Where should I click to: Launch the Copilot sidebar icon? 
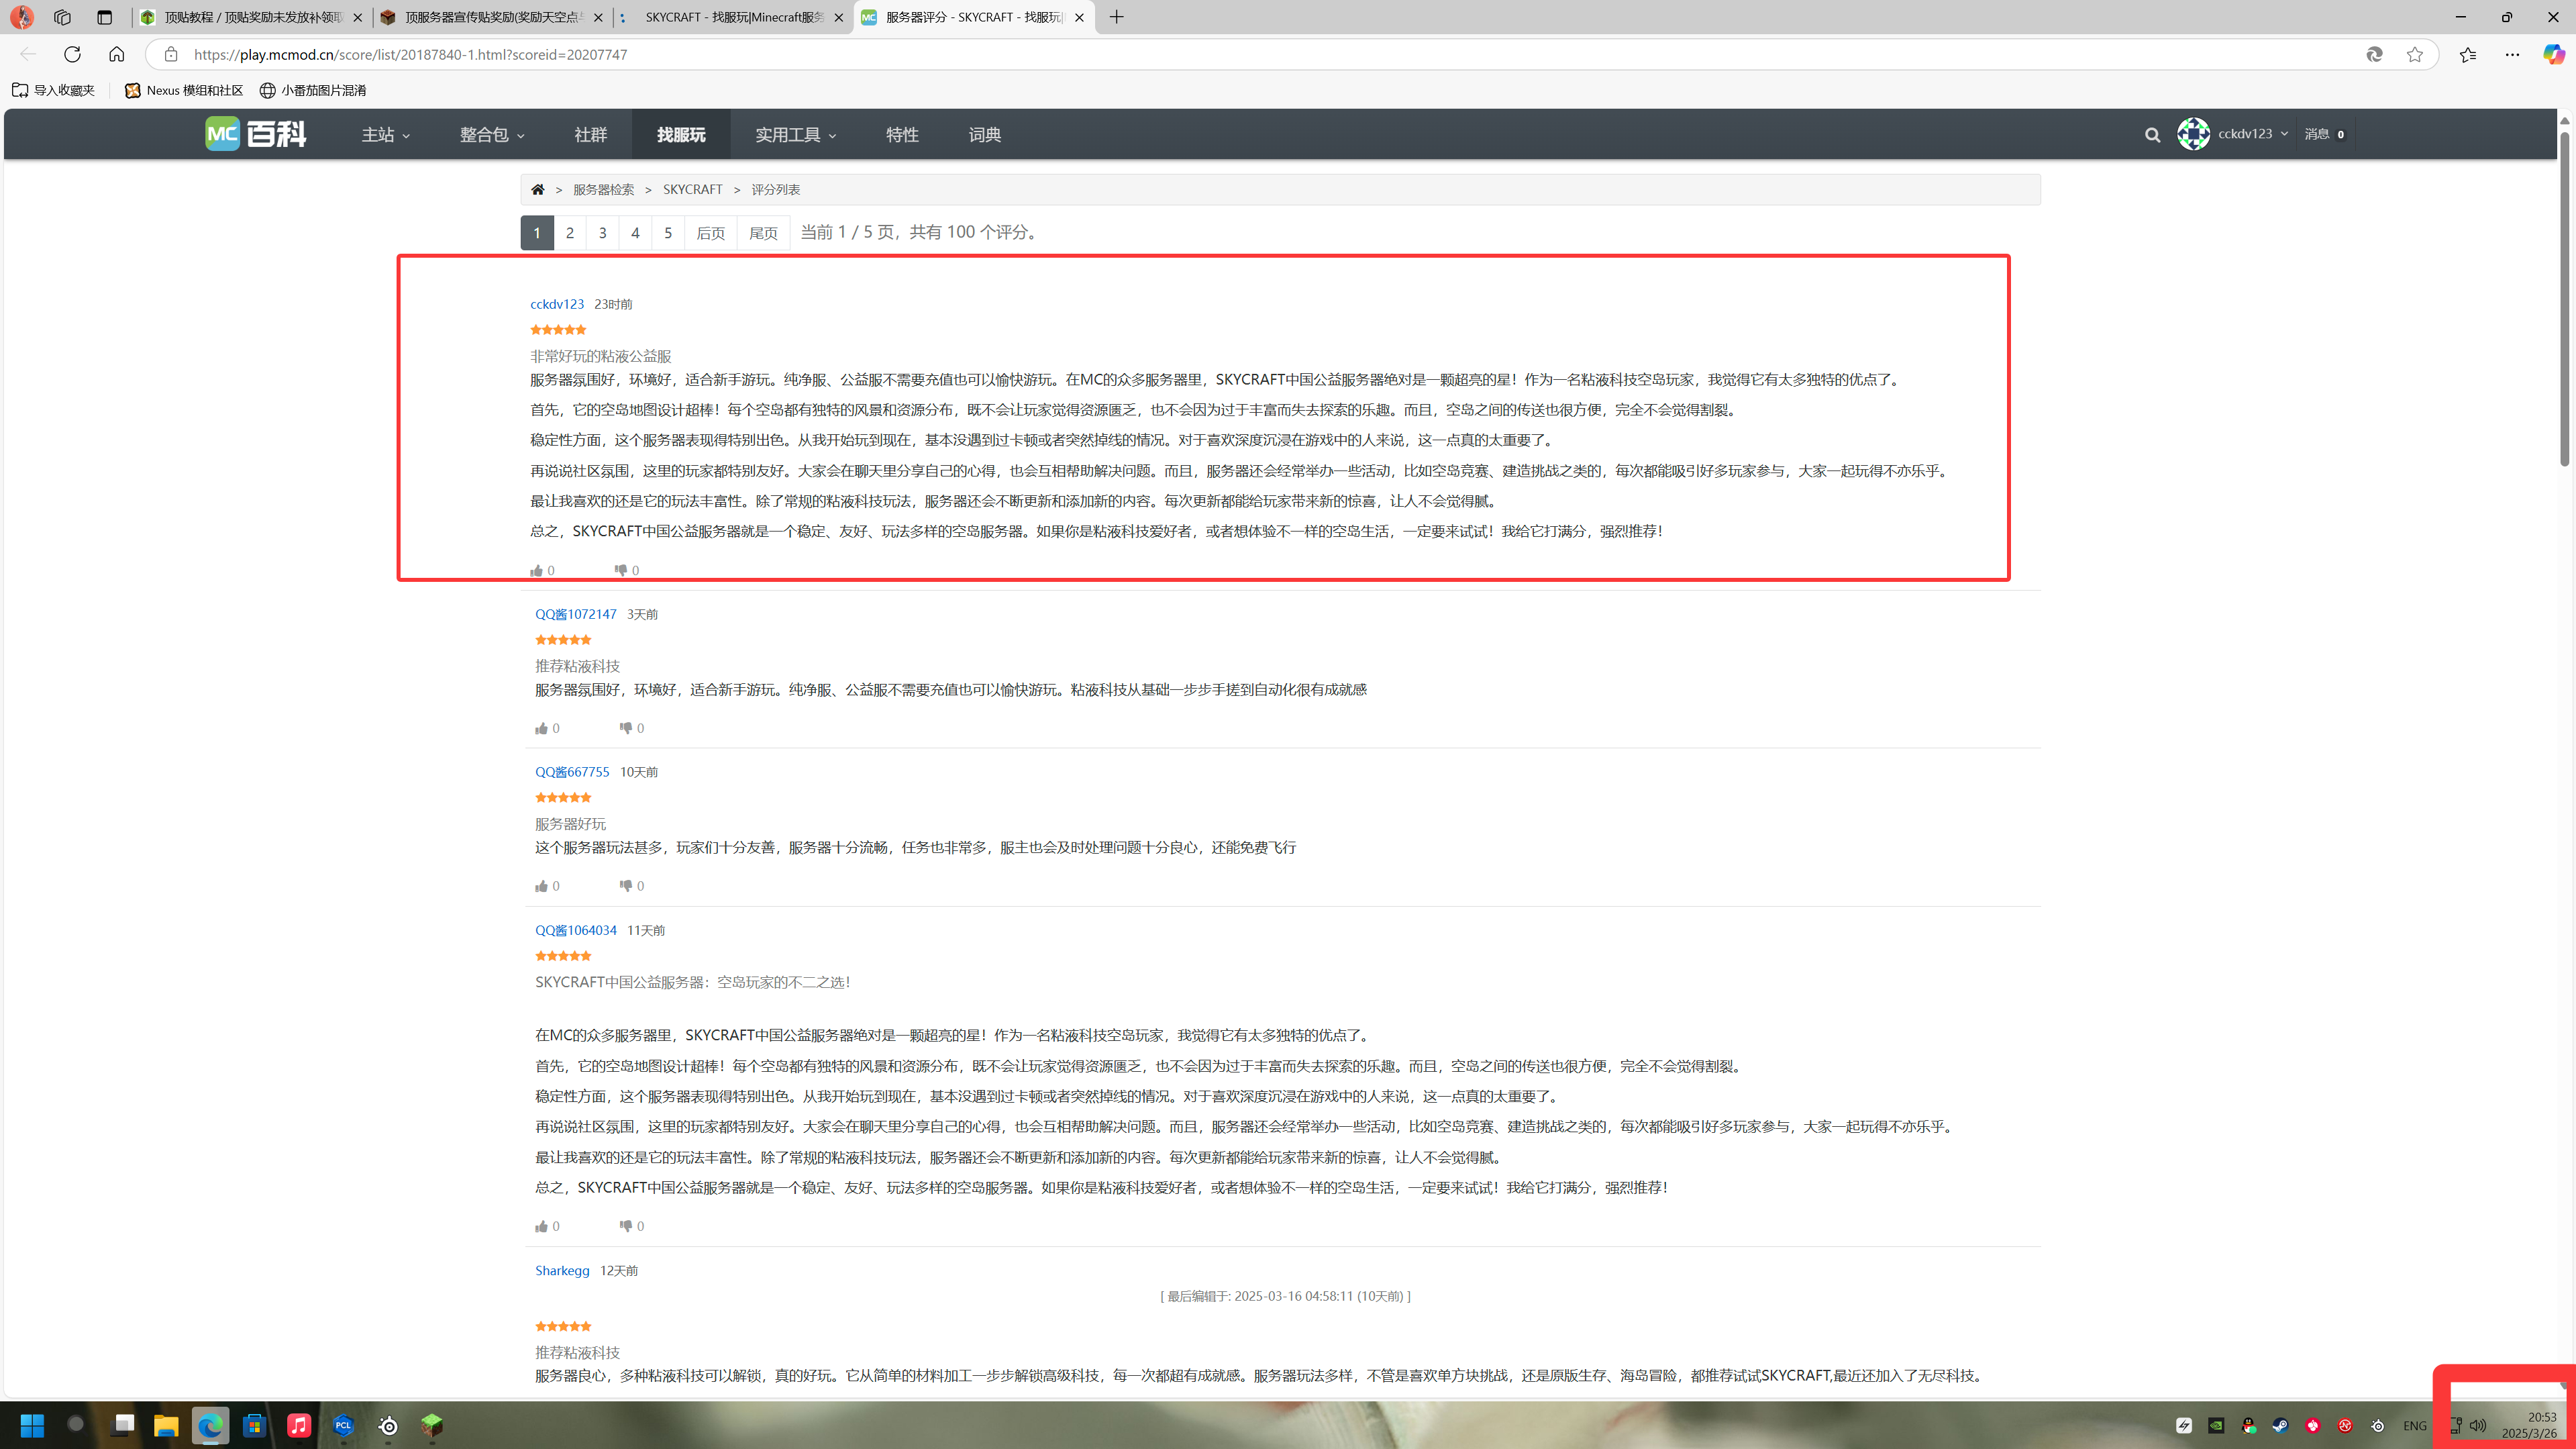click(2554, 54)
